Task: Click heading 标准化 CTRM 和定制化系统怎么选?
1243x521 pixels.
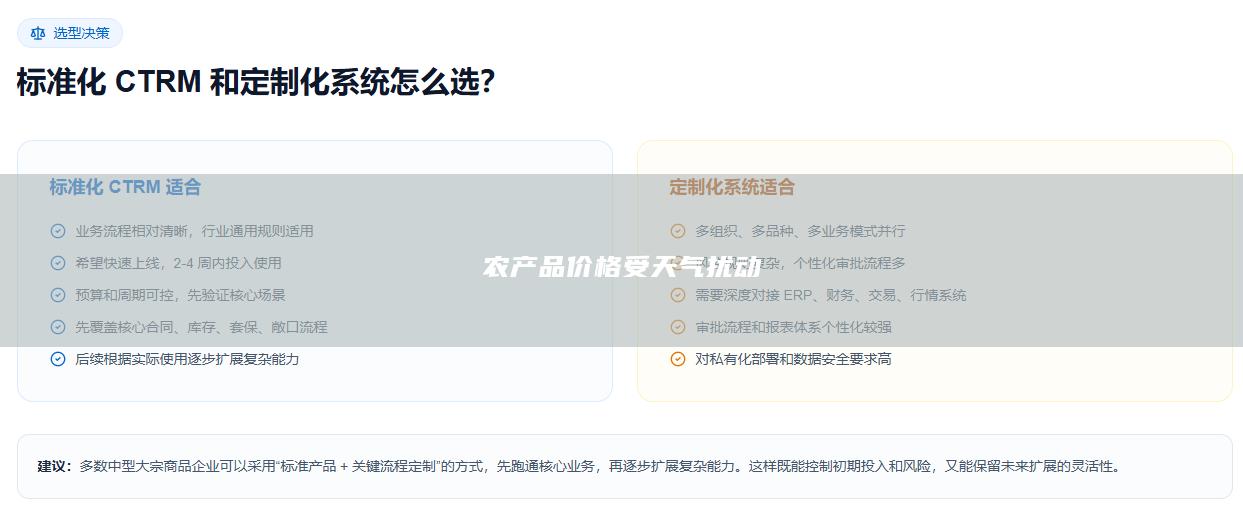Action: pyautogui.click(x=256, y=82)
